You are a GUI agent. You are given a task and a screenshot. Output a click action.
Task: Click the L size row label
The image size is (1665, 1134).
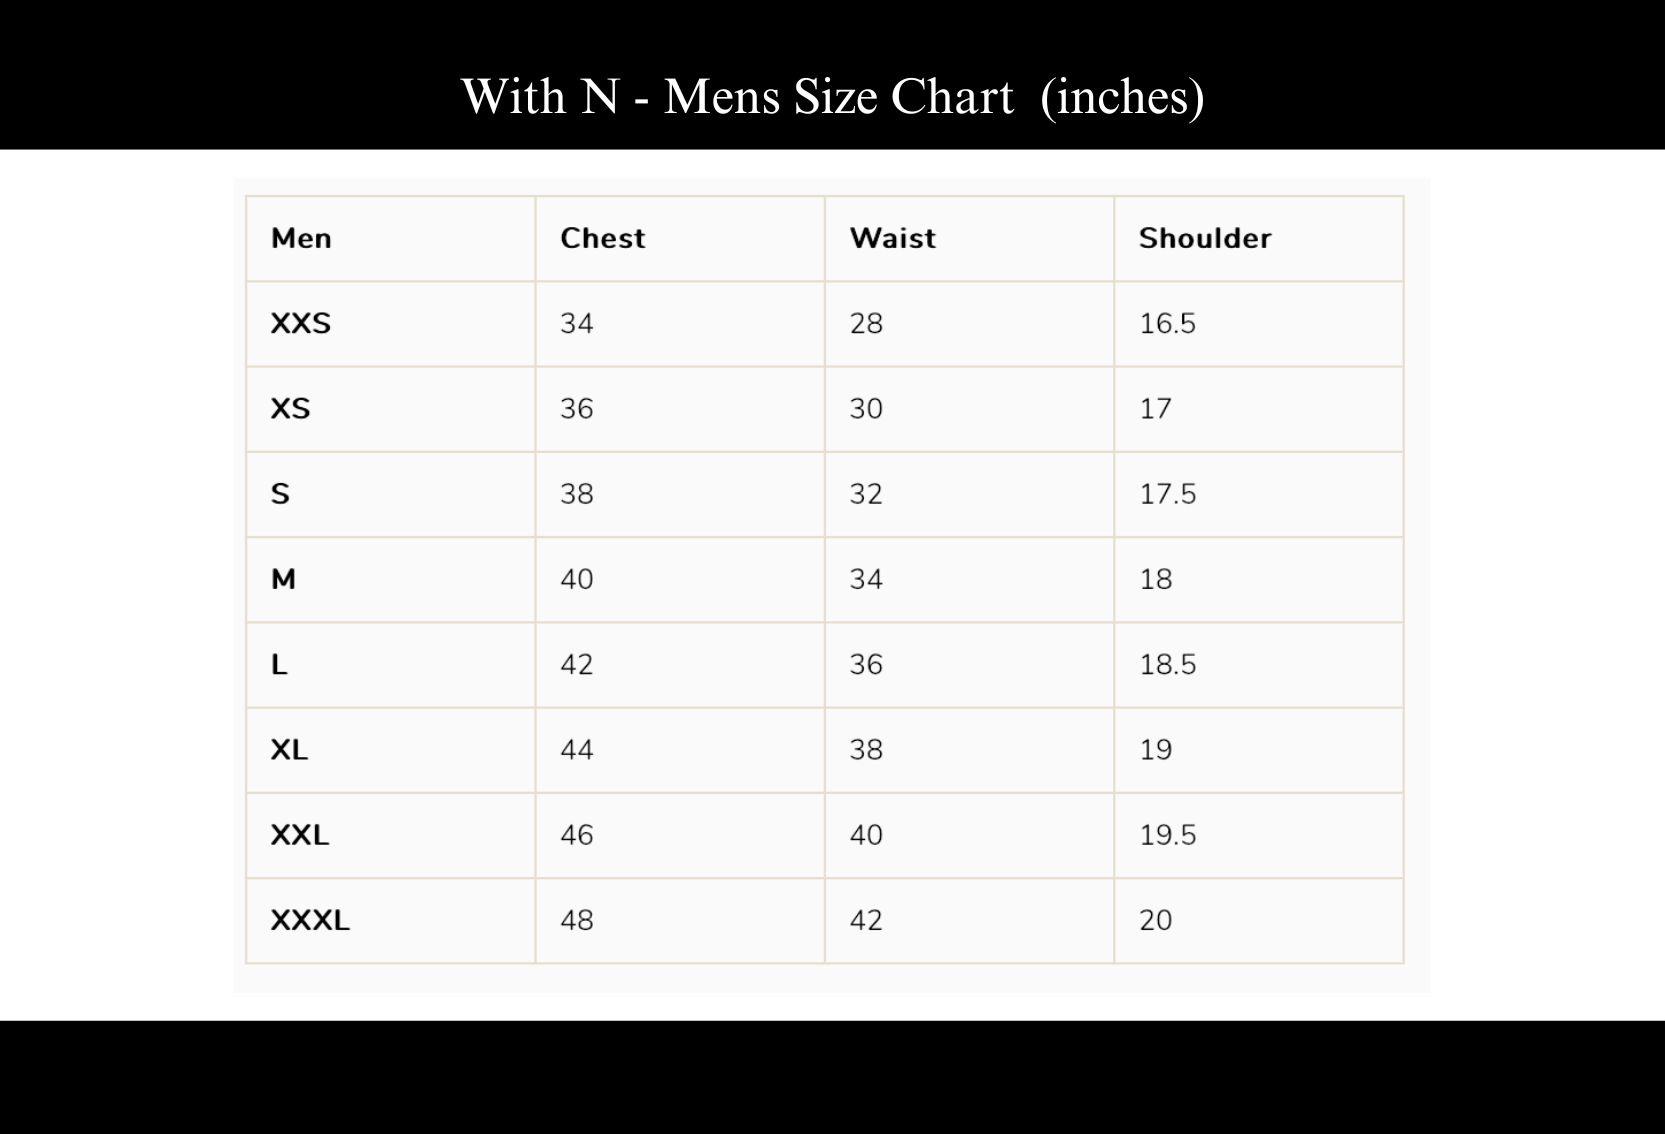[279, 664]
